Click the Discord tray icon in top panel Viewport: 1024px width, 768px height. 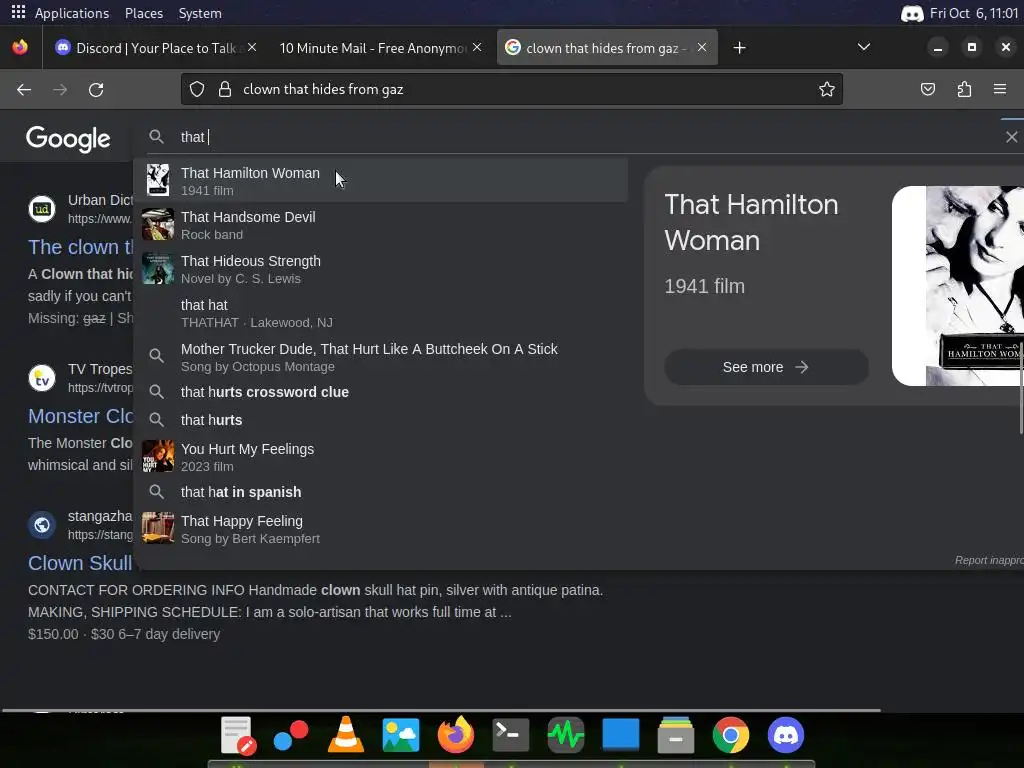(x=912, y=13)
